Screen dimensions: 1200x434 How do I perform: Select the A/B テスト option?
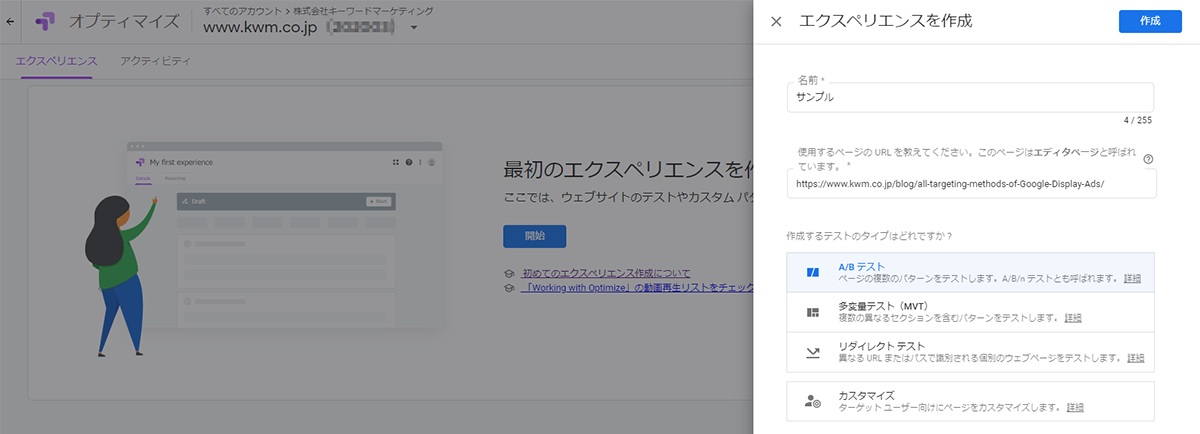click(970, 272)
